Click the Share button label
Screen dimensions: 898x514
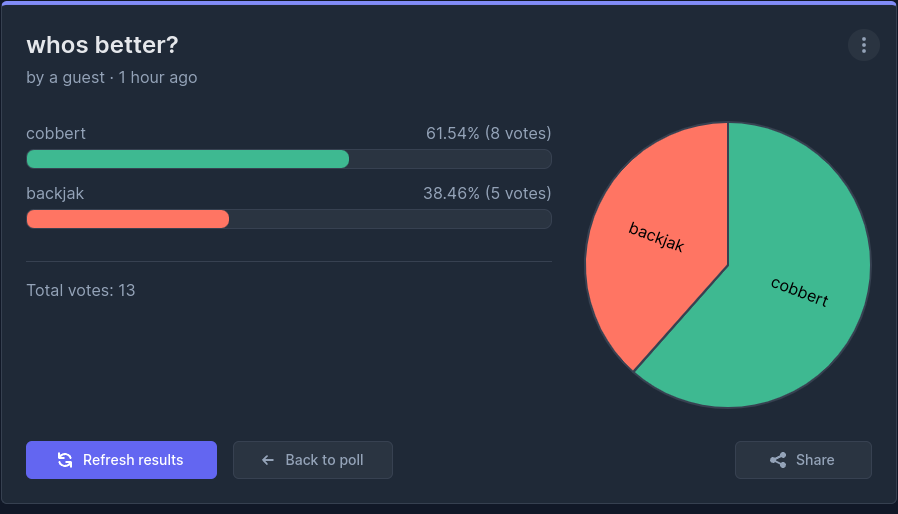(x=815, y=460)
